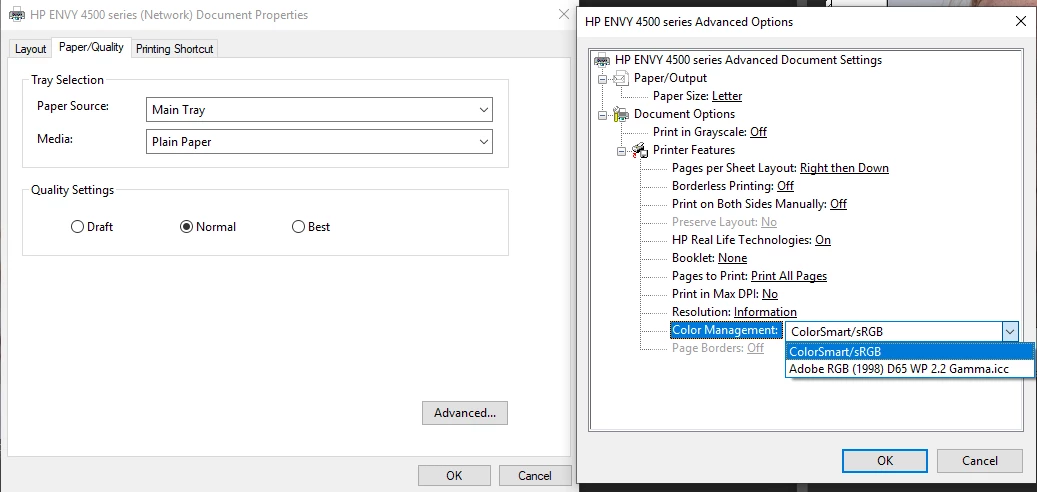Select the Color Management tree label
The width and height of the screenshot is (1037, 492).
(726, 330)
